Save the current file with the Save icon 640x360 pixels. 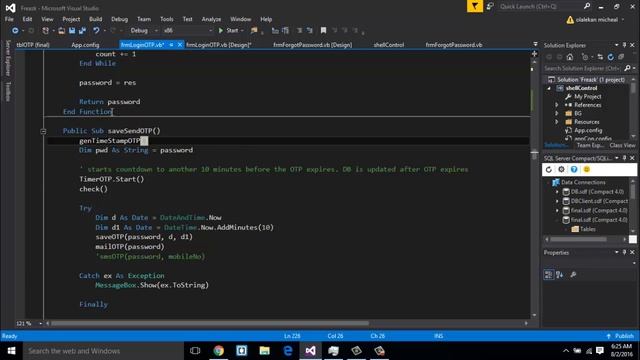click(72, 31)
